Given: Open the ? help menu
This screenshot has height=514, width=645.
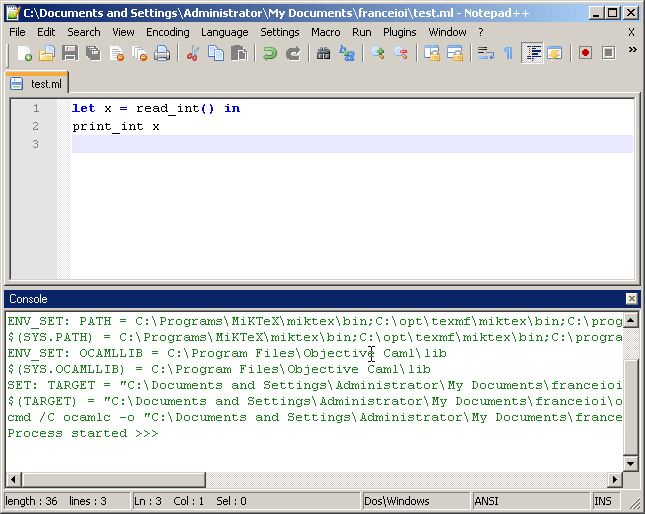Looking at the screenshot, I should [x=481, y=32].
